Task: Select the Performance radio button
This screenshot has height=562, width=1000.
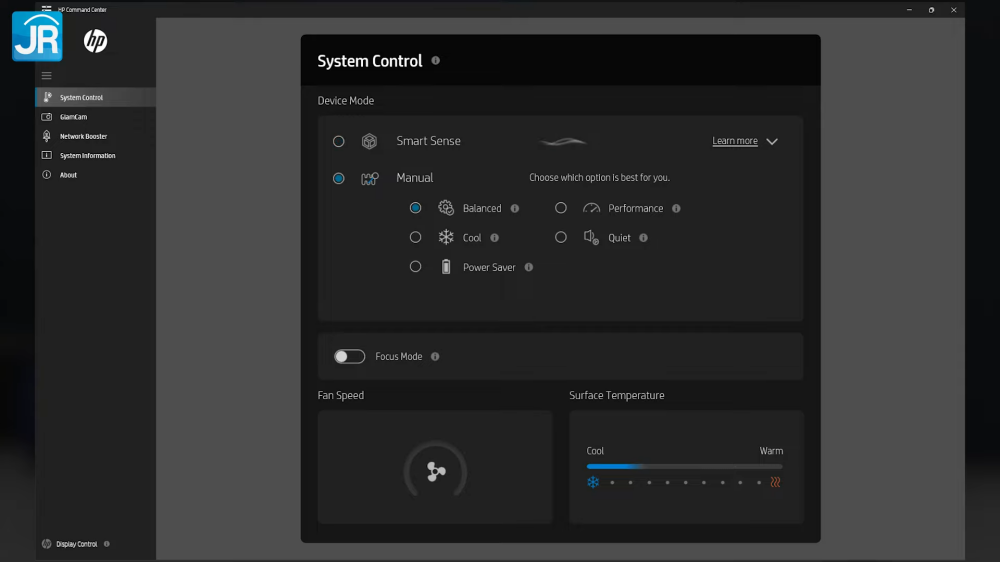Action: (561, 208)
